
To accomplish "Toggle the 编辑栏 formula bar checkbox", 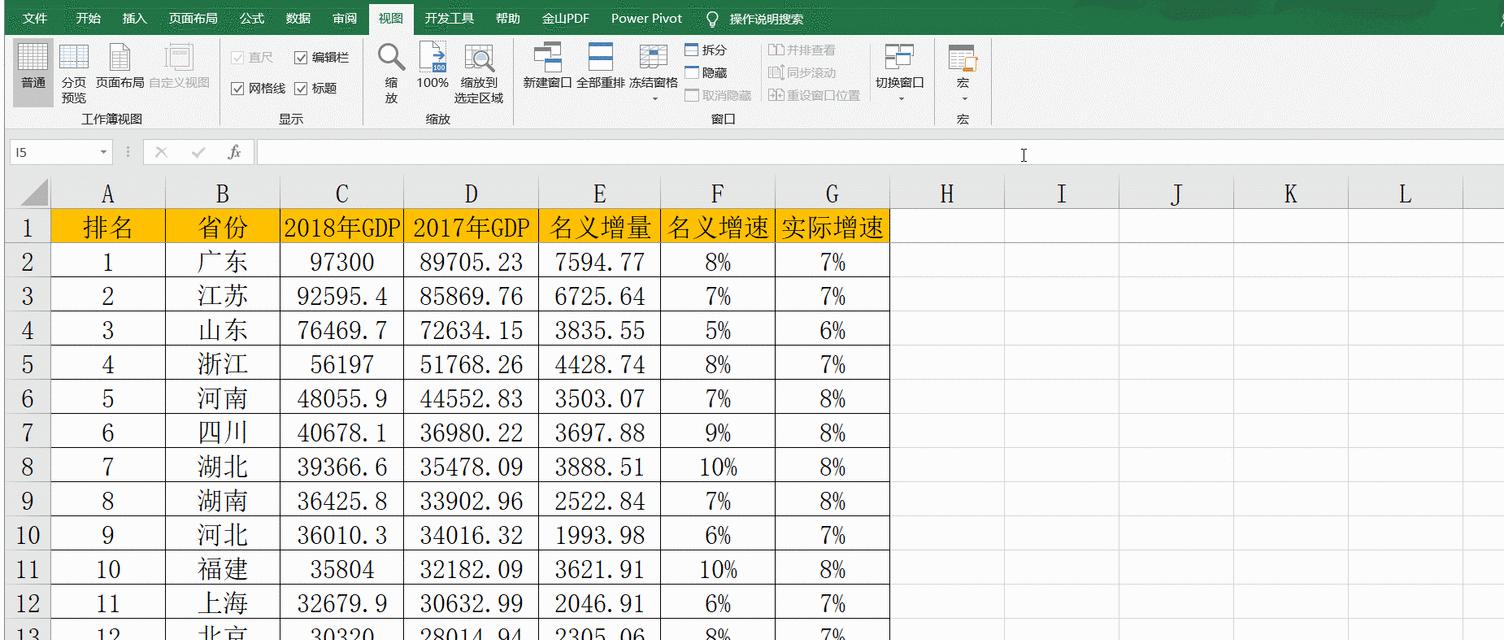I will tap(301, 58).
